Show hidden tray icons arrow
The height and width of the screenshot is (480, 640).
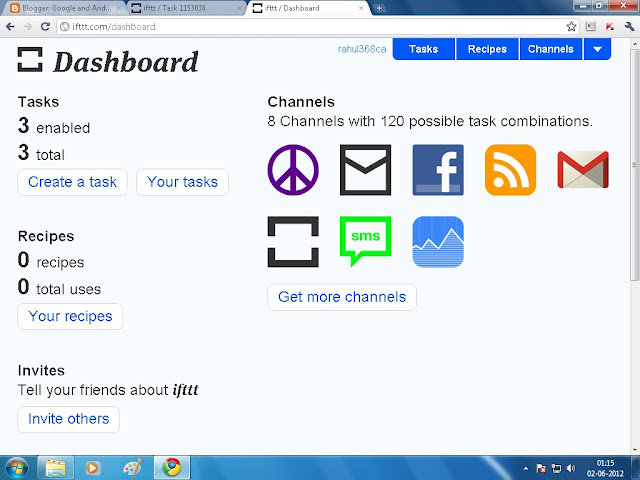(x=526, y=468)
